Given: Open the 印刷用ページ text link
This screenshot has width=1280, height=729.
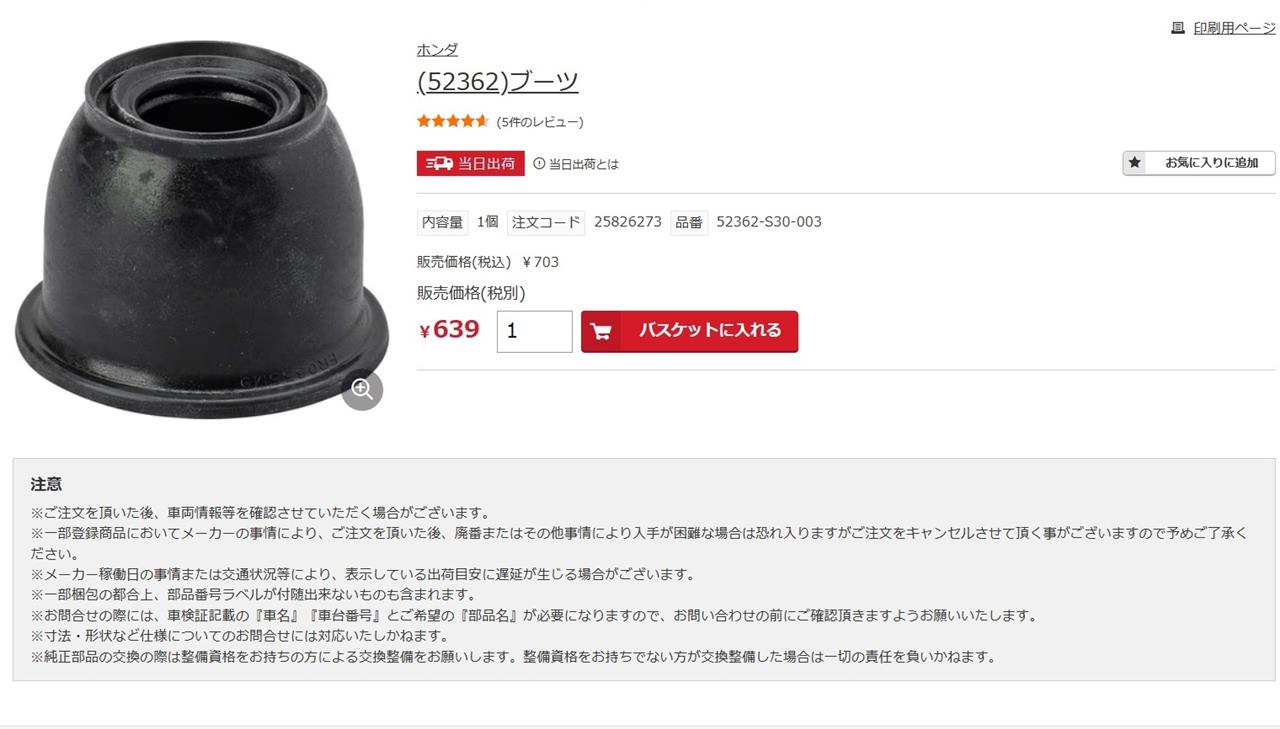Looking at the screenshot, I should pyautogui.click(x=1234, y=28).
